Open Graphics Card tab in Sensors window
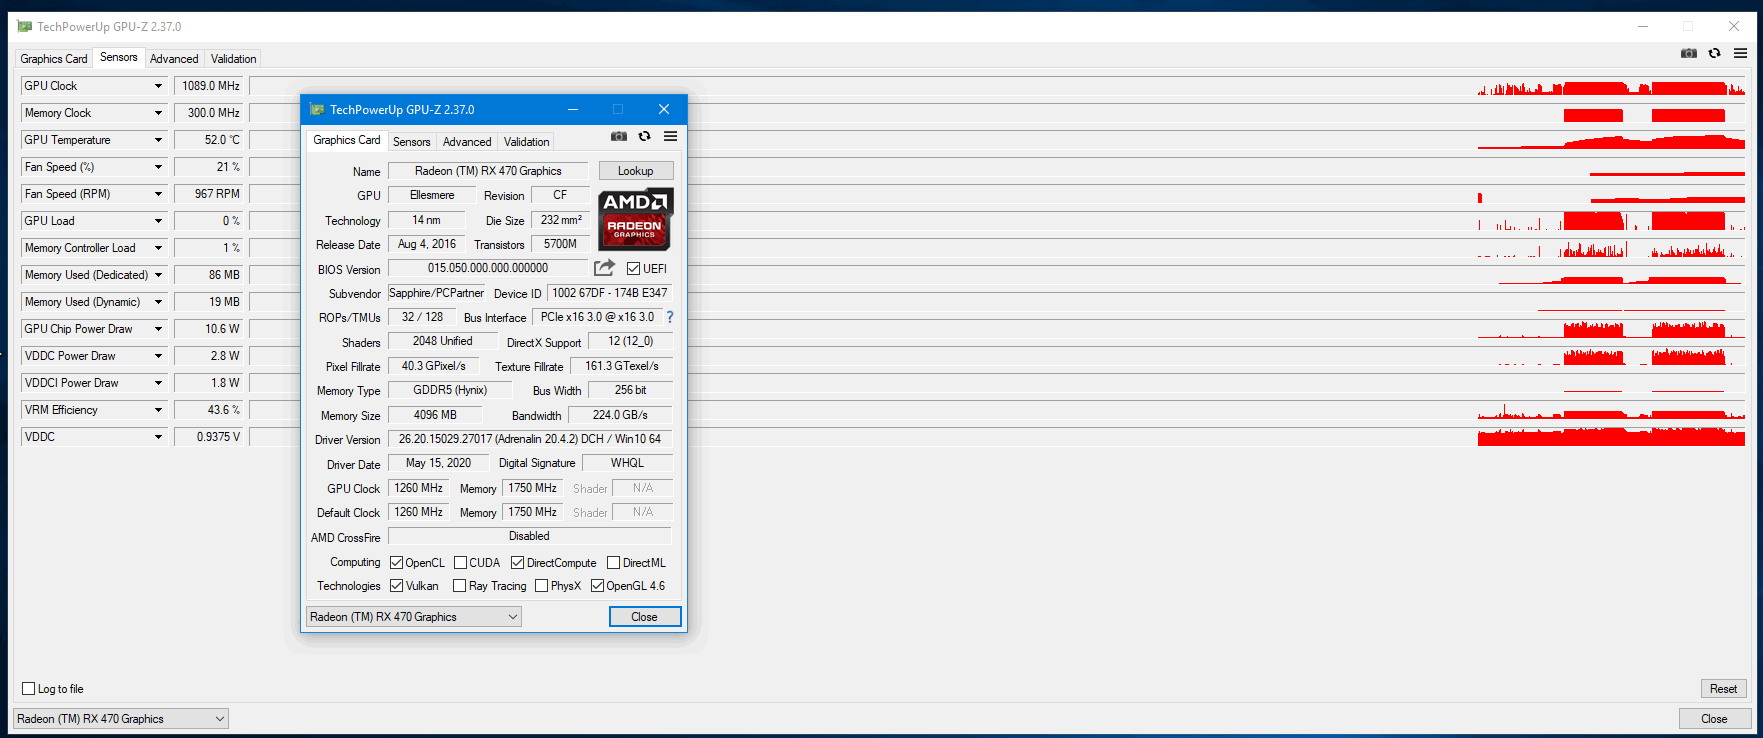This screenshot has height=738, width=1763. [x=54, y=59]
